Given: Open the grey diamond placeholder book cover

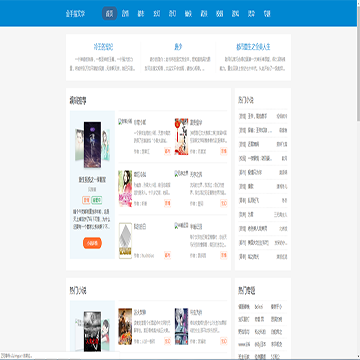Looking at the screenshot, I should pyautogui.click(x=125, y=241).
